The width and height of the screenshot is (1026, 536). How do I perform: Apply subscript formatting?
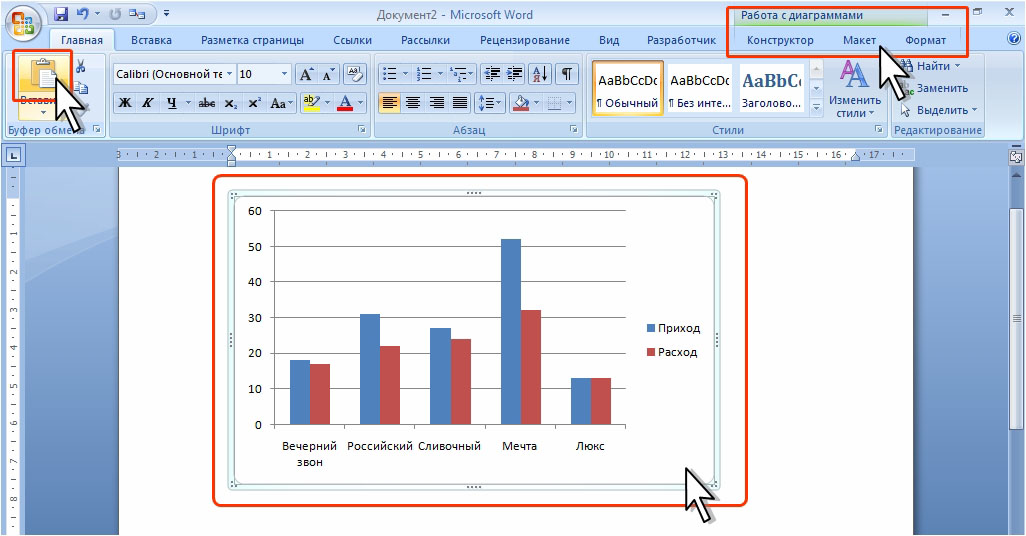pyautogui.click(x=230, y=103)
